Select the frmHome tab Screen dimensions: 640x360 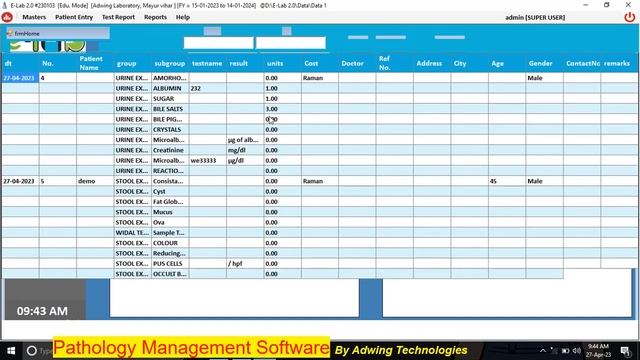58,33
